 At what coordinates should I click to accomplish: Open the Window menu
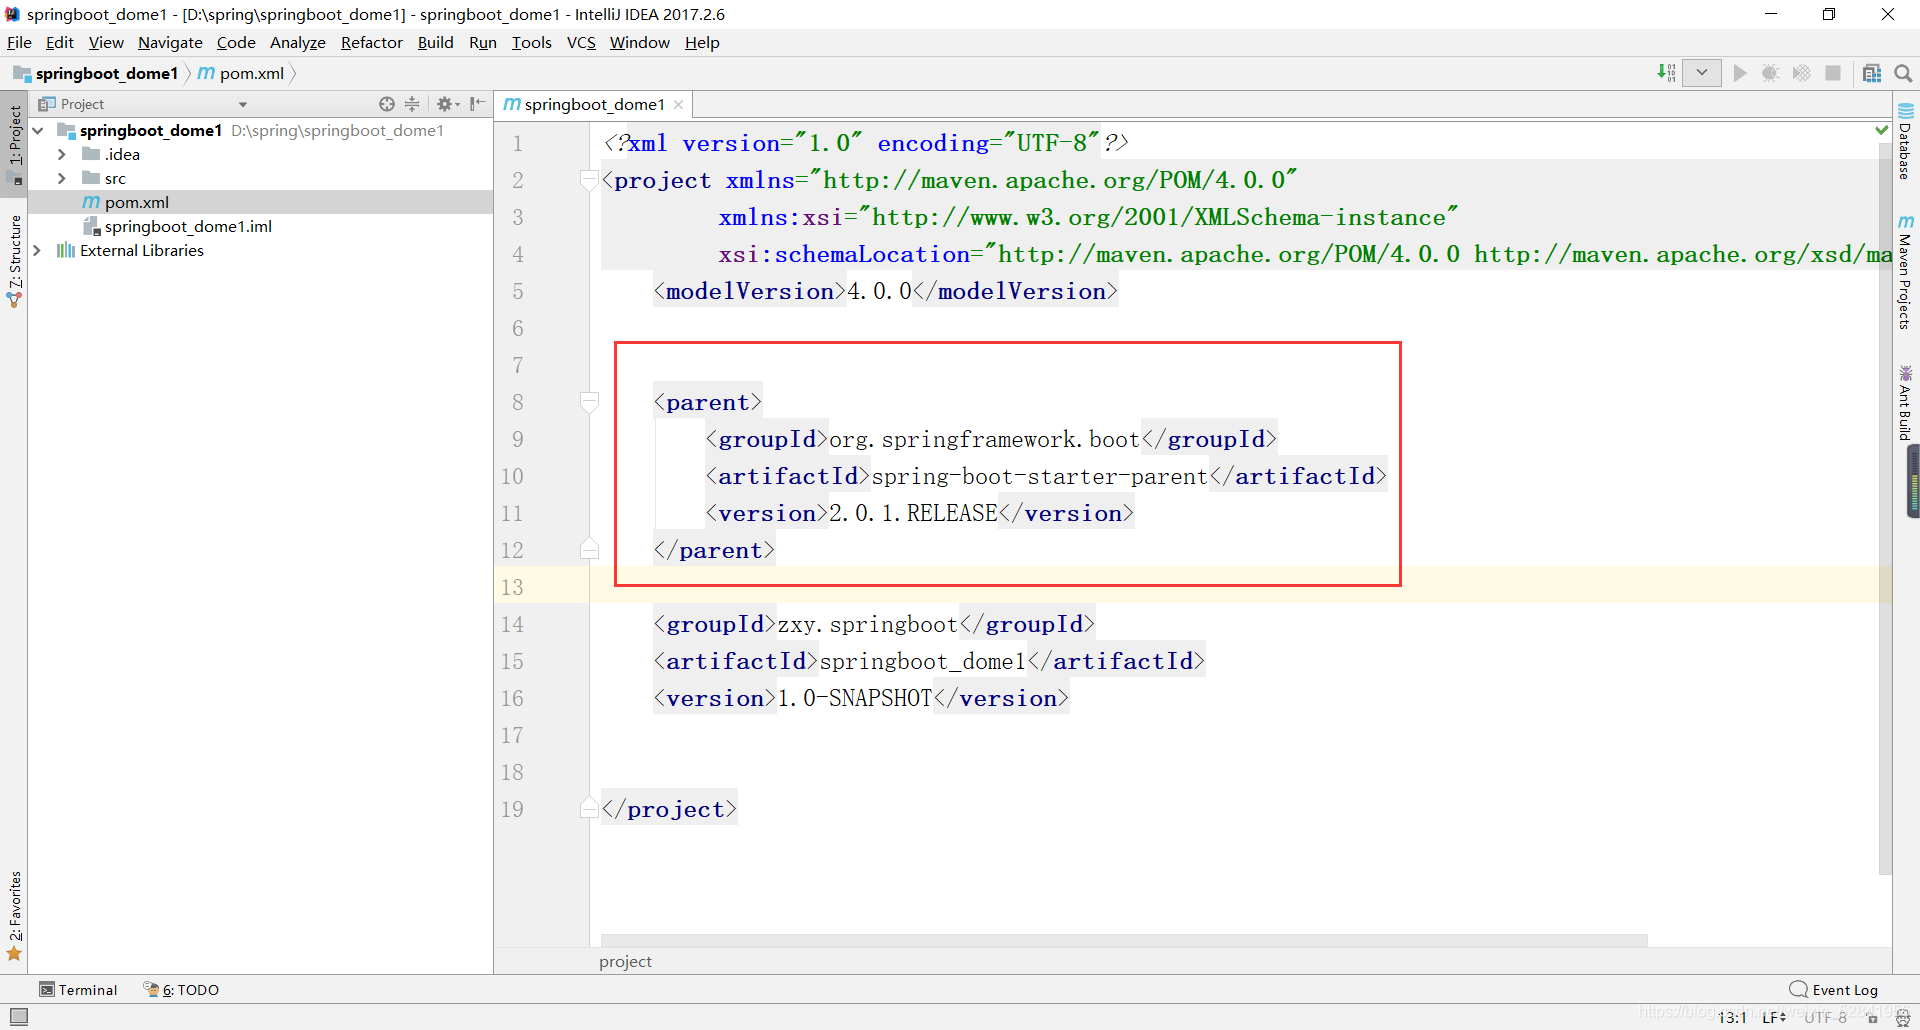(x=640, y=42)
